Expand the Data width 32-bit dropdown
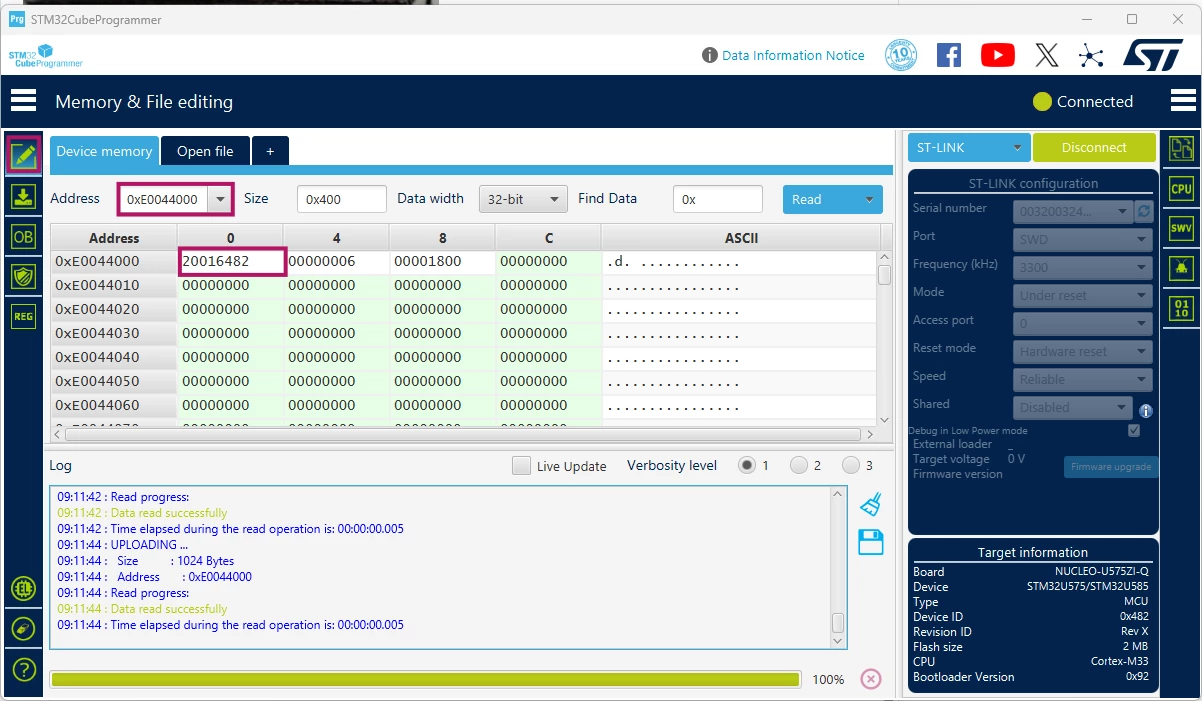The height and width of the screenshot is (701, 1202). click(x=523, y=199)
